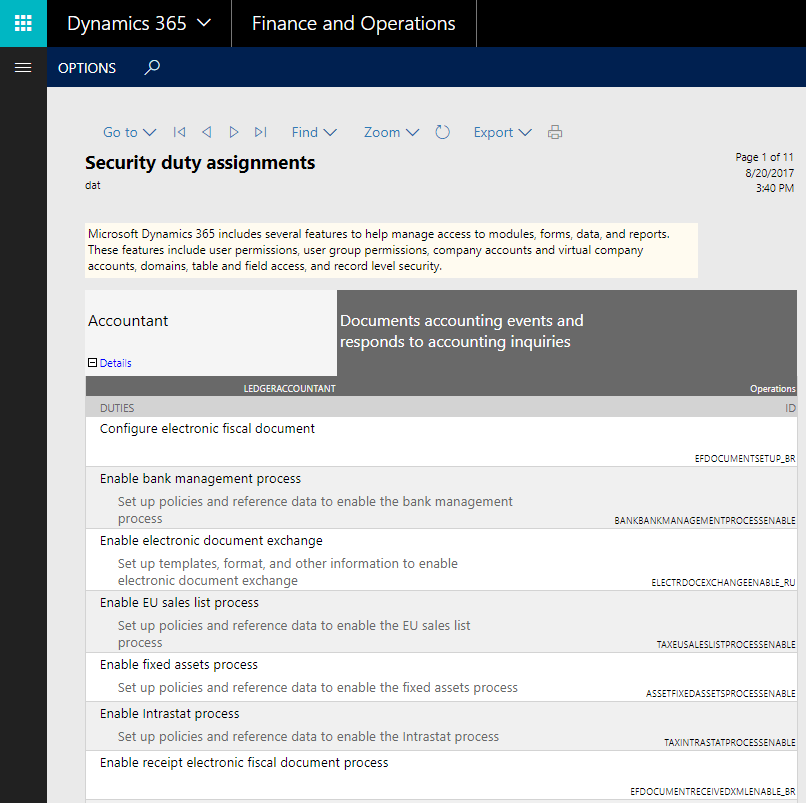Go to next report page

coord(233,132)
